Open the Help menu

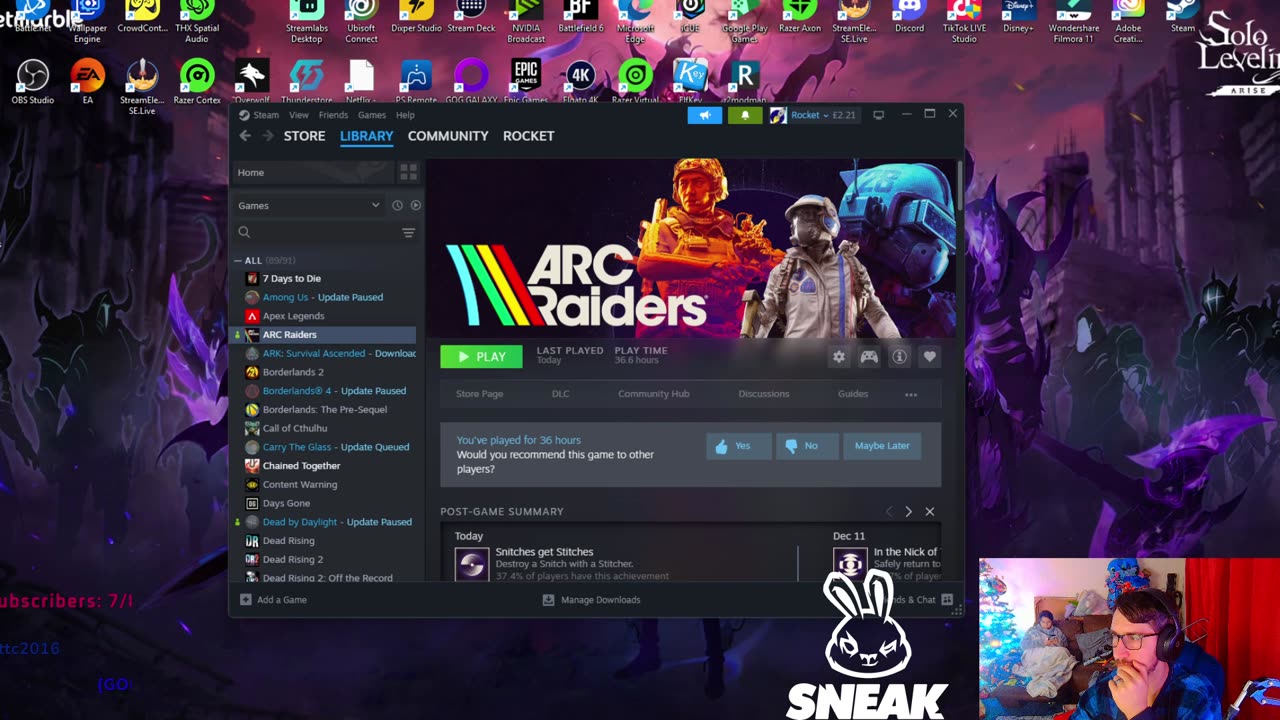pos(405,115)
